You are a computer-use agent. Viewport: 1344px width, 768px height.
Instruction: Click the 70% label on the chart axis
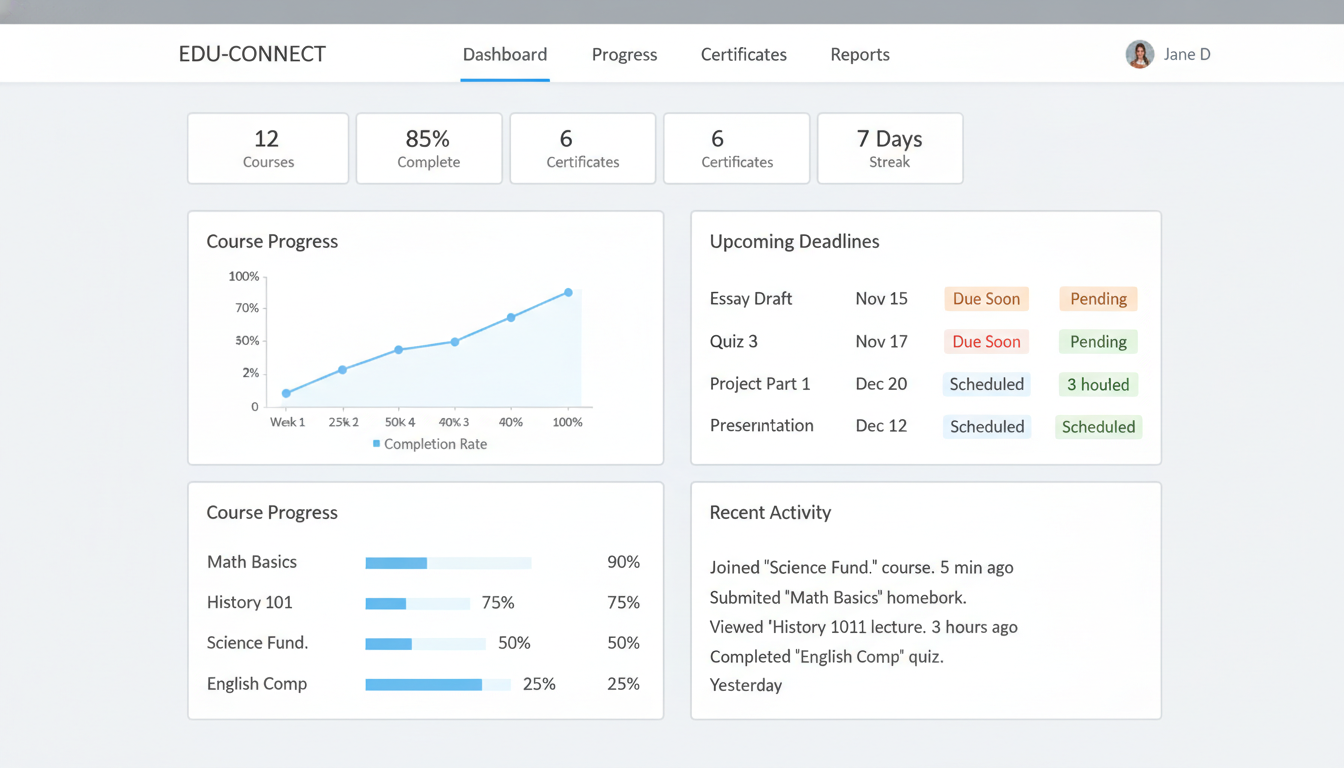pos(247,308)
